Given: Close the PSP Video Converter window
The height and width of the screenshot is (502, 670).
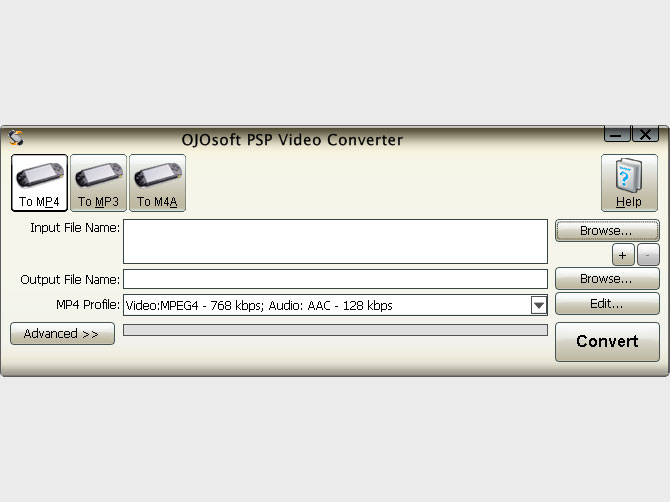Looking at the screenshot, I should point(645,134).
